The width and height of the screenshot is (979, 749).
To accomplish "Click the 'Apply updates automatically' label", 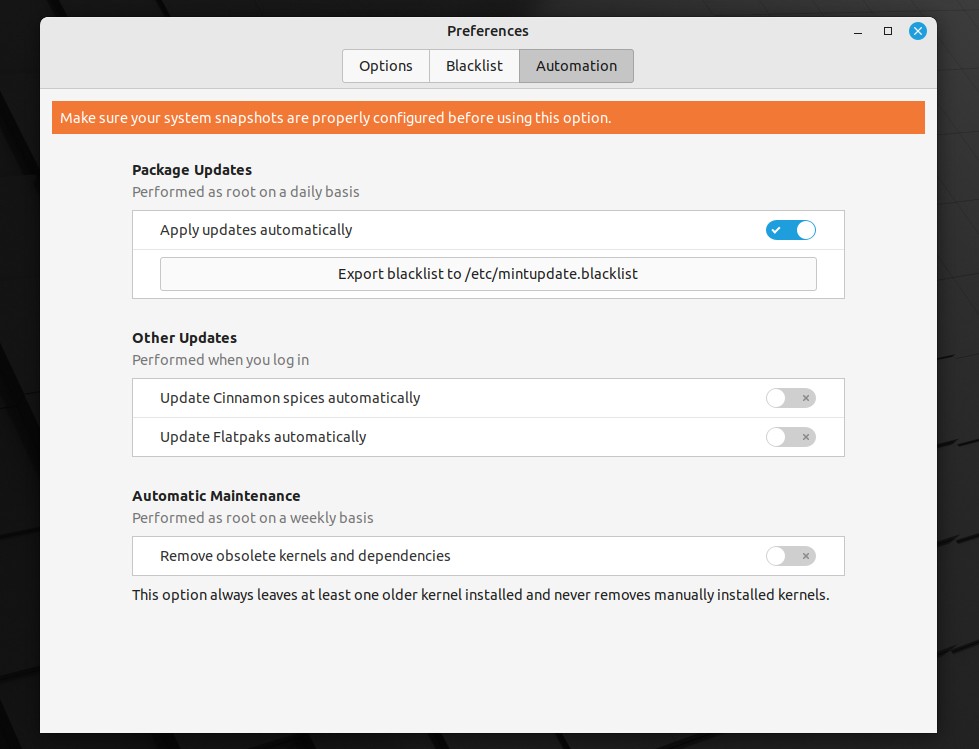I will [x=256, y=230].
